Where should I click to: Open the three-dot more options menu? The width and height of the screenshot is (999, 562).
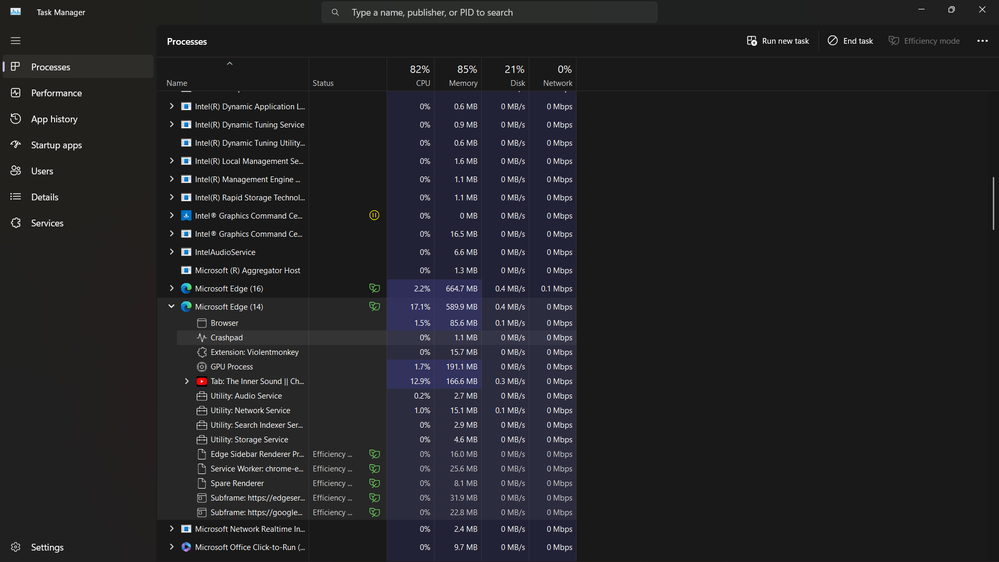pos(982,41)
